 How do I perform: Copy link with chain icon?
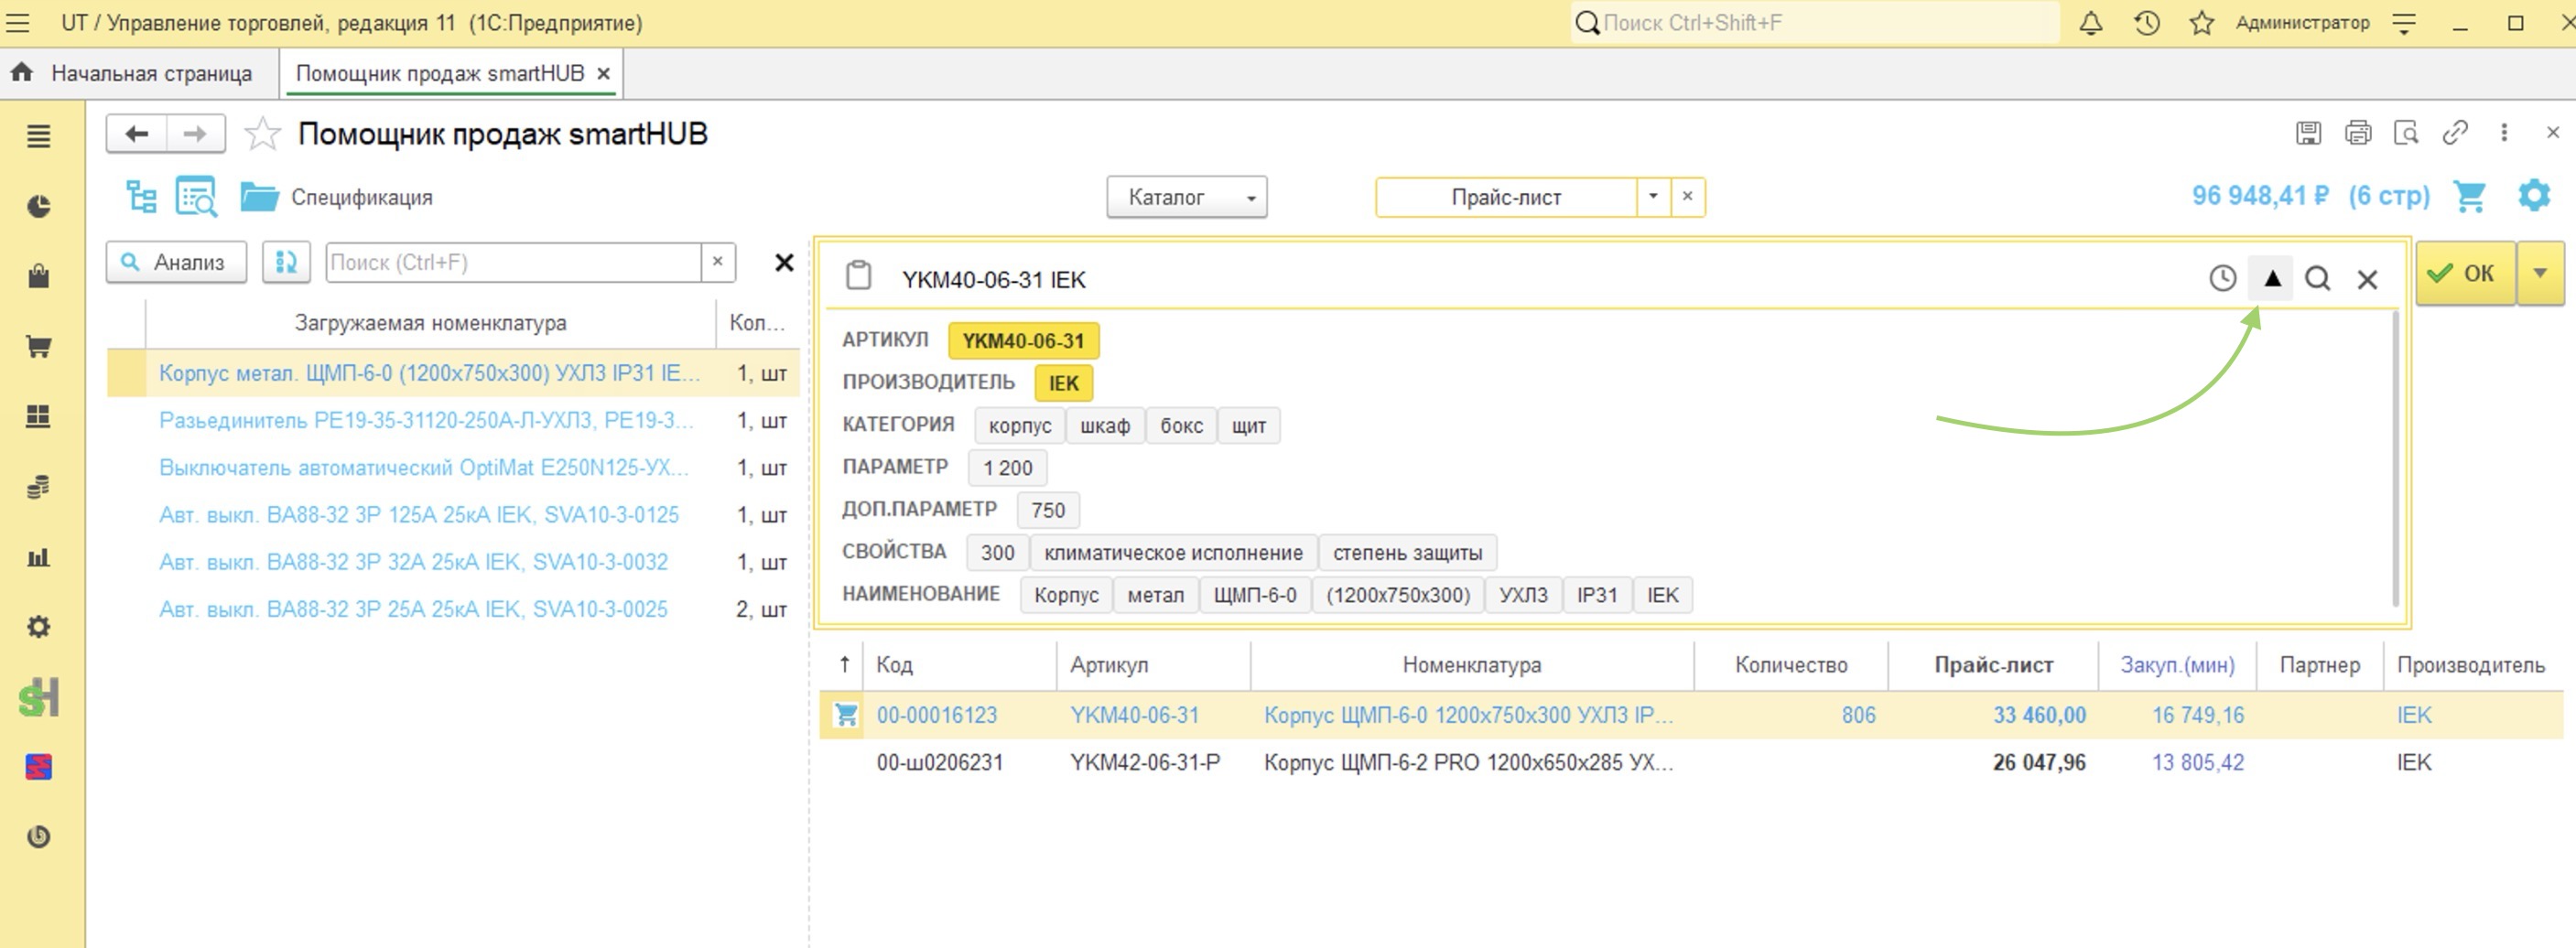tap(2455, 133)
